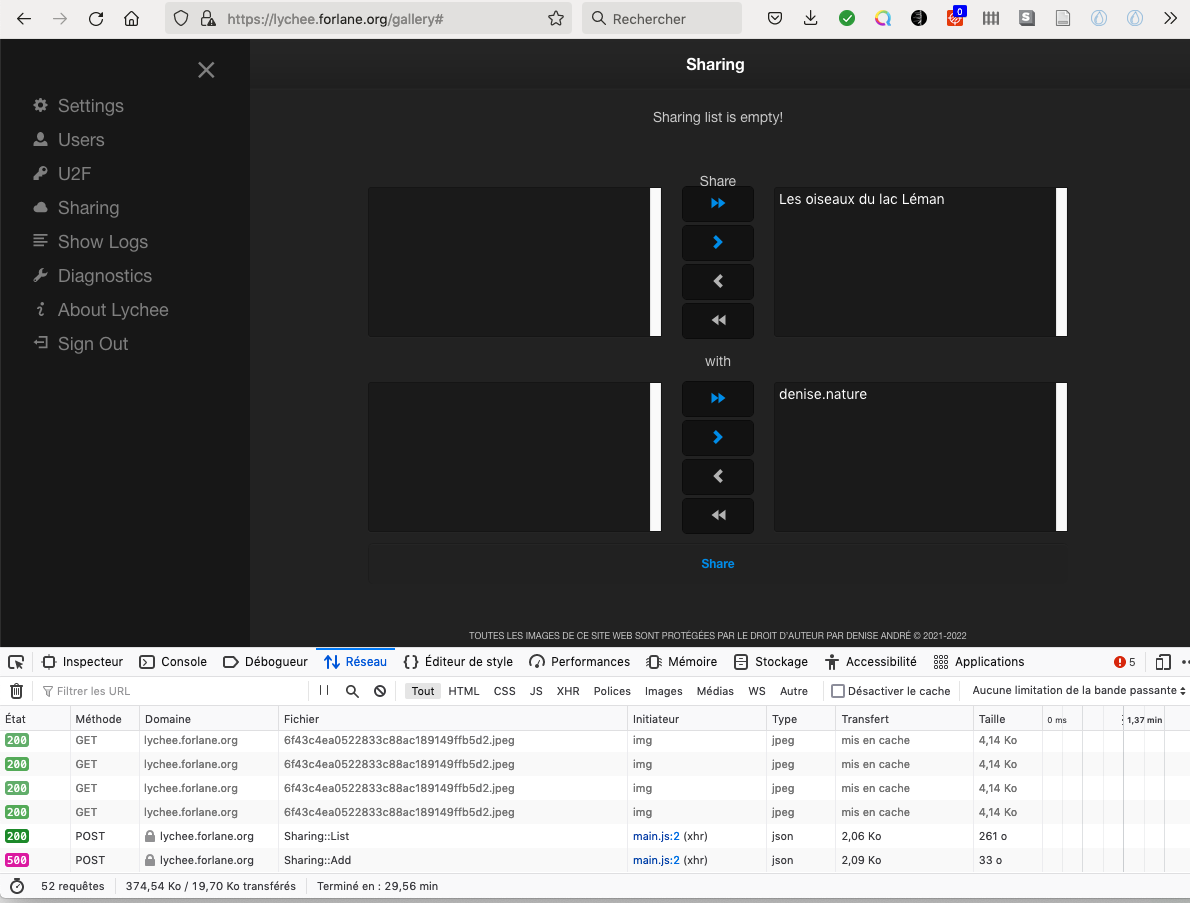The width and height of the screenshot is (1190, 903).
Task: Open Firefox downloads via arrow icon
Action: coord(810,17)
